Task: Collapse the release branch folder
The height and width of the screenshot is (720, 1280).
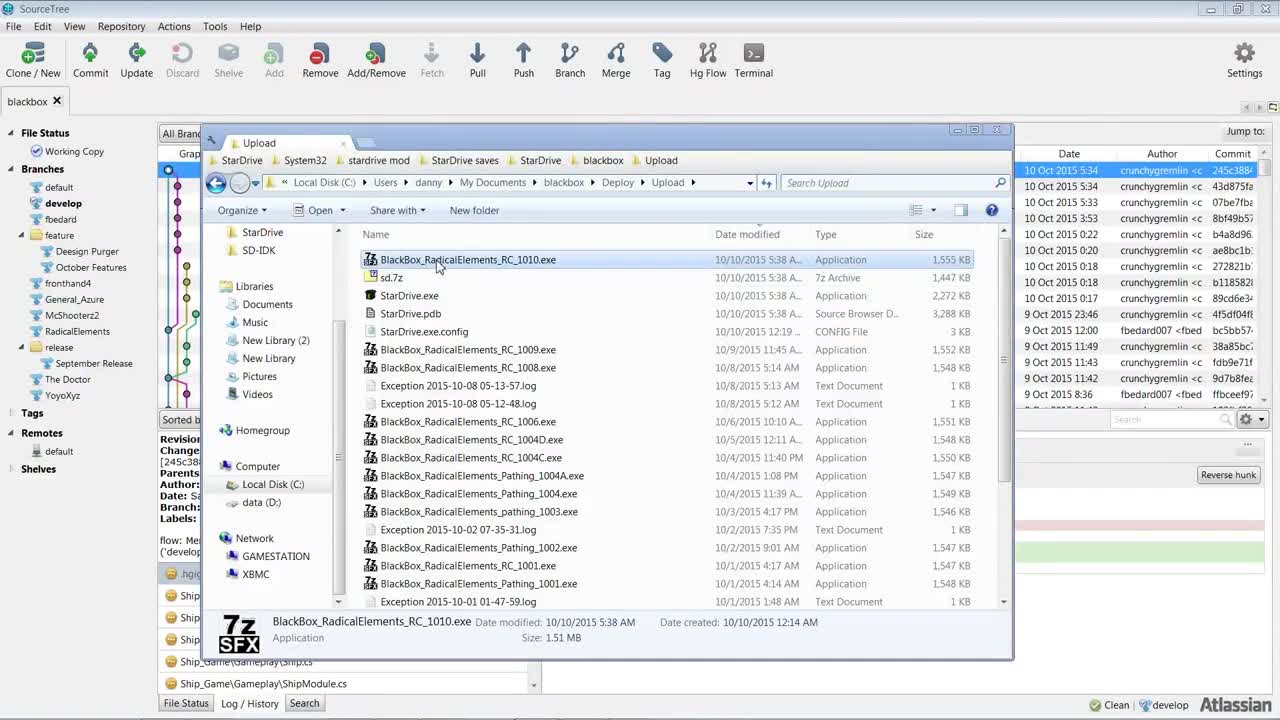Action: click(x=21, y=347)
